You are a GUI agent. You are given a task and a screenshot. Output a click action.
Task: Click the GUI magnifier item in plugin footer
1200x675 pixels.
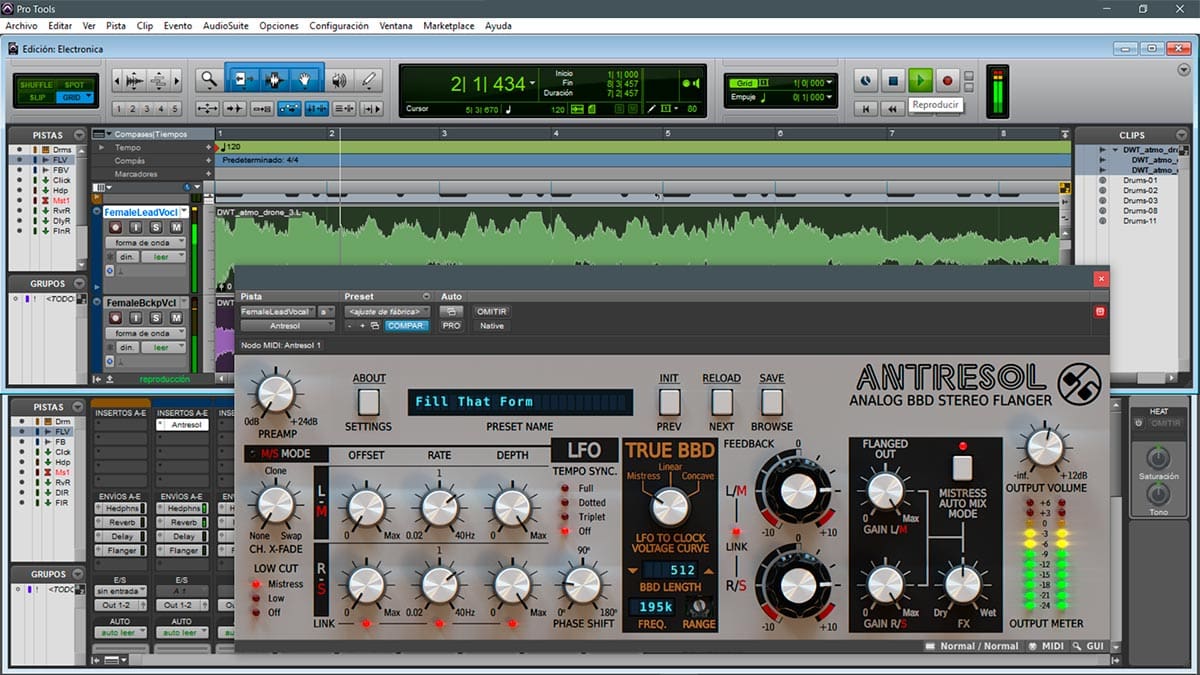pos(1089,646)
